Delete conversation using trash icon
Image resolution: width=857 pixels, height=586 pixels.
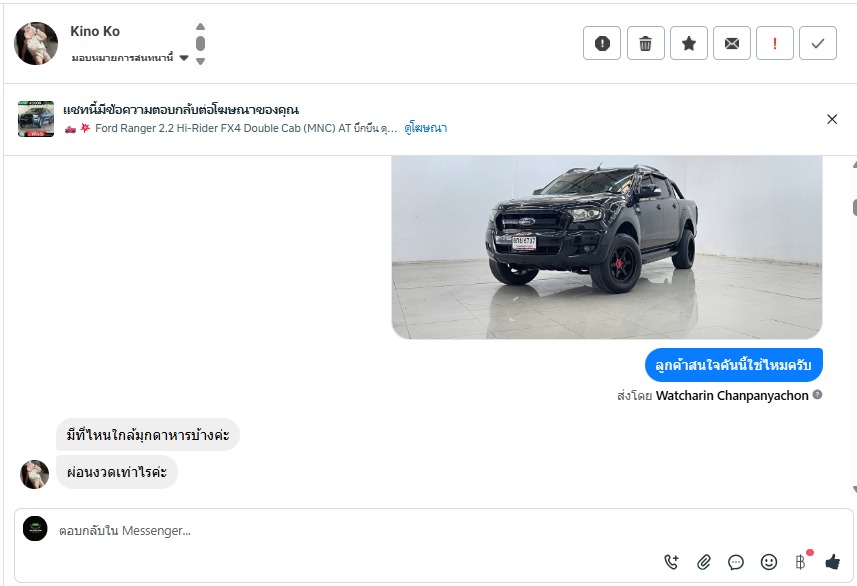click(x=645, y=43)
